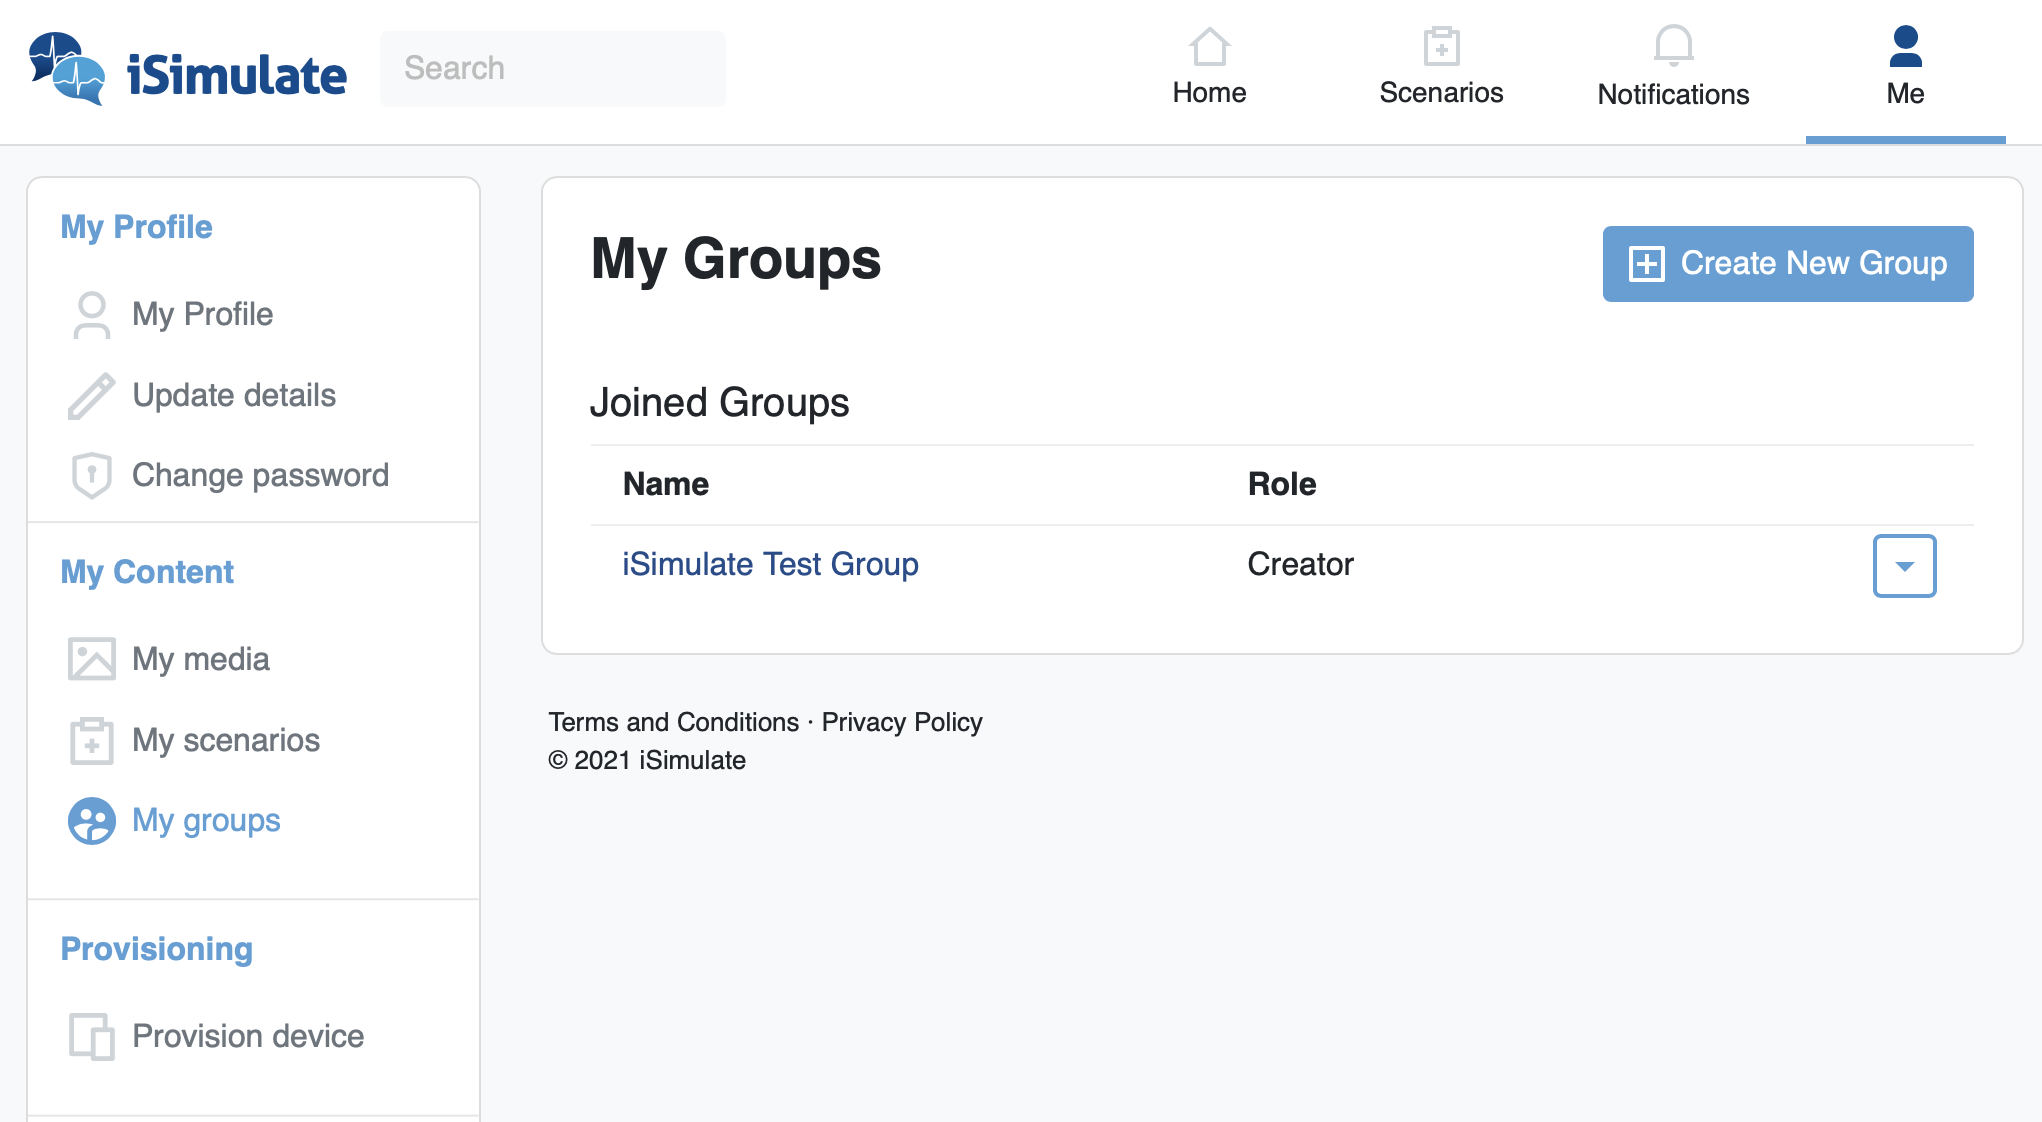
Task: Click the My groups people icon
Action: [x=91, y=820]
